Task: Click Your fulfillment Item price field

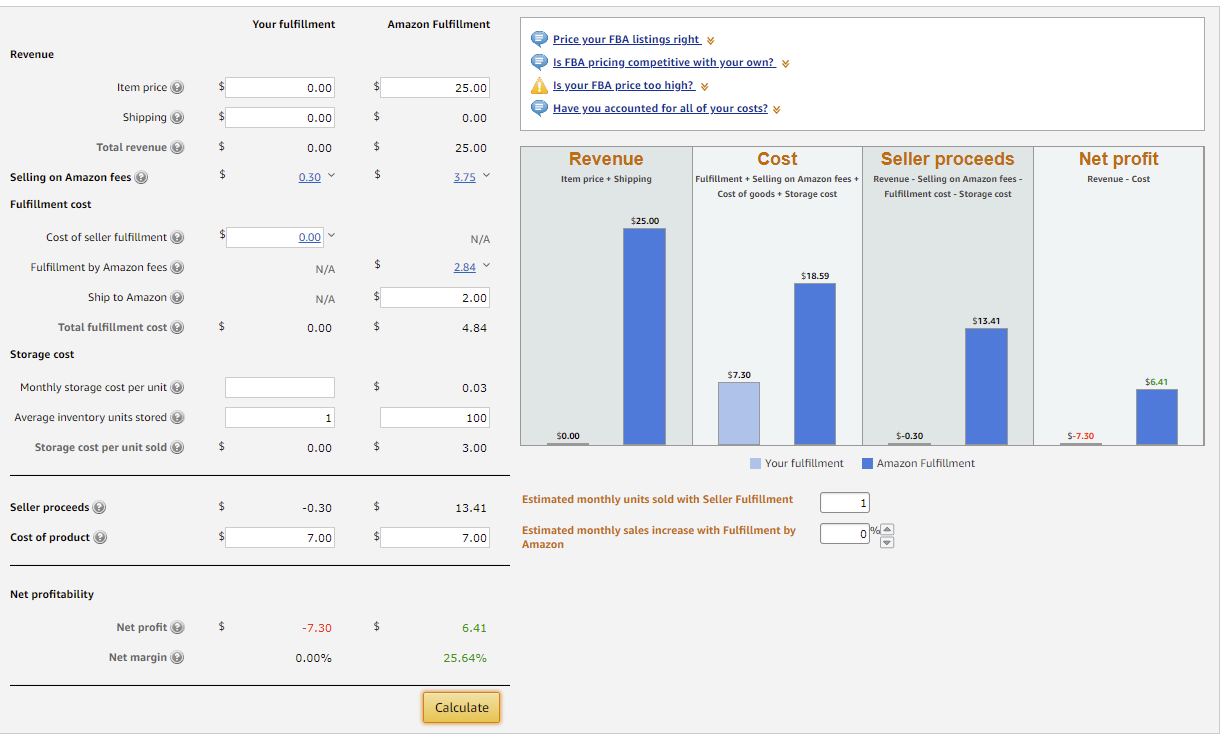Action: (x=280, y=88)
